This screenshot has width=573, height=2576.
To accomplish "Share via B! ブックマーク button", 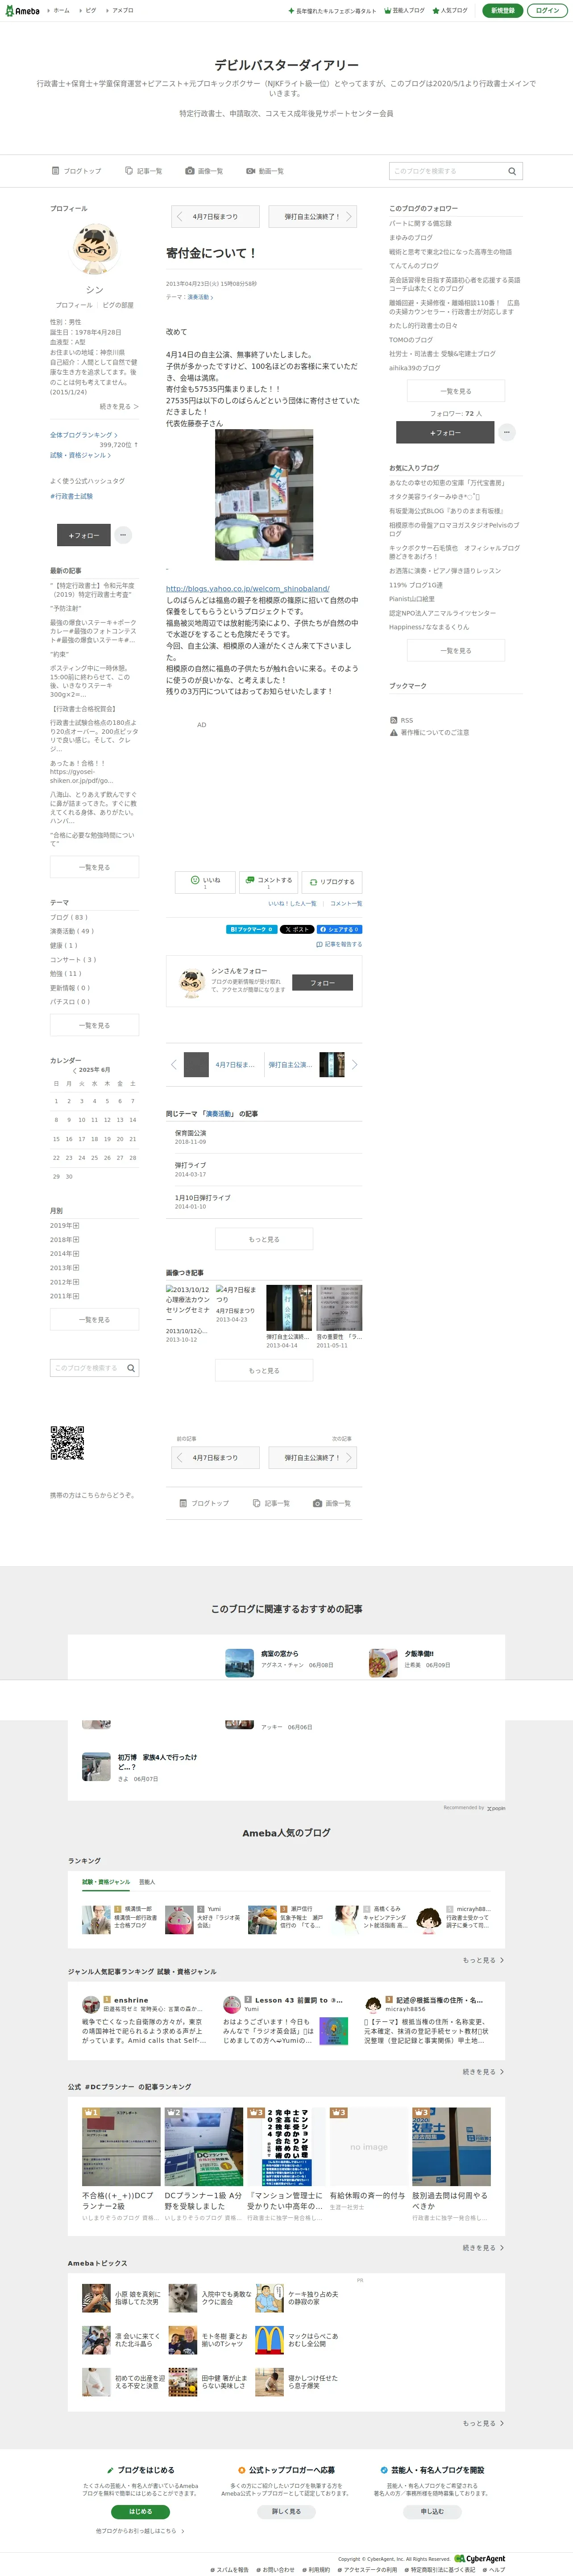I will tap(251, 929).
